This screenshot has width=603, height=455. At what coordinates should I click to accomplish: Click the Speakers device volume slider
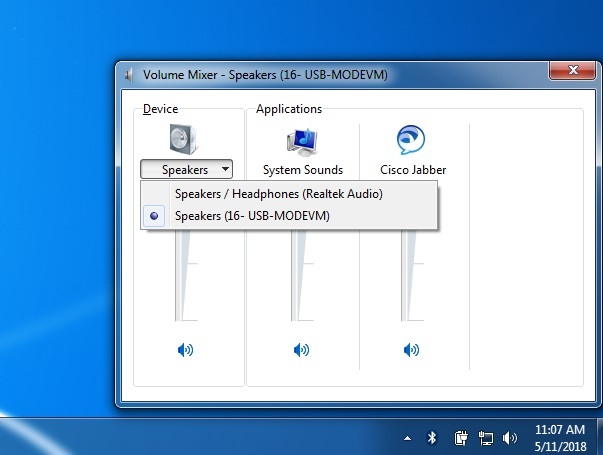[x=186, y=275]
